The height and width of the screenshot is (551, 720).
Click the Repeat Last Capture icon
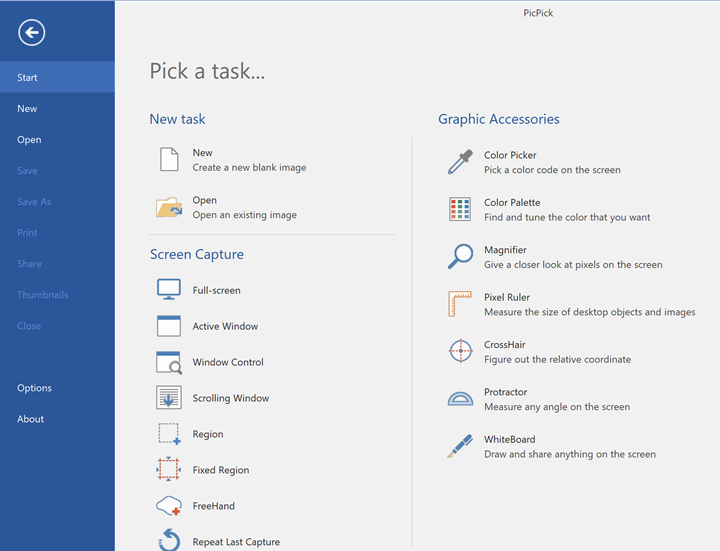(x=169, y=540)
